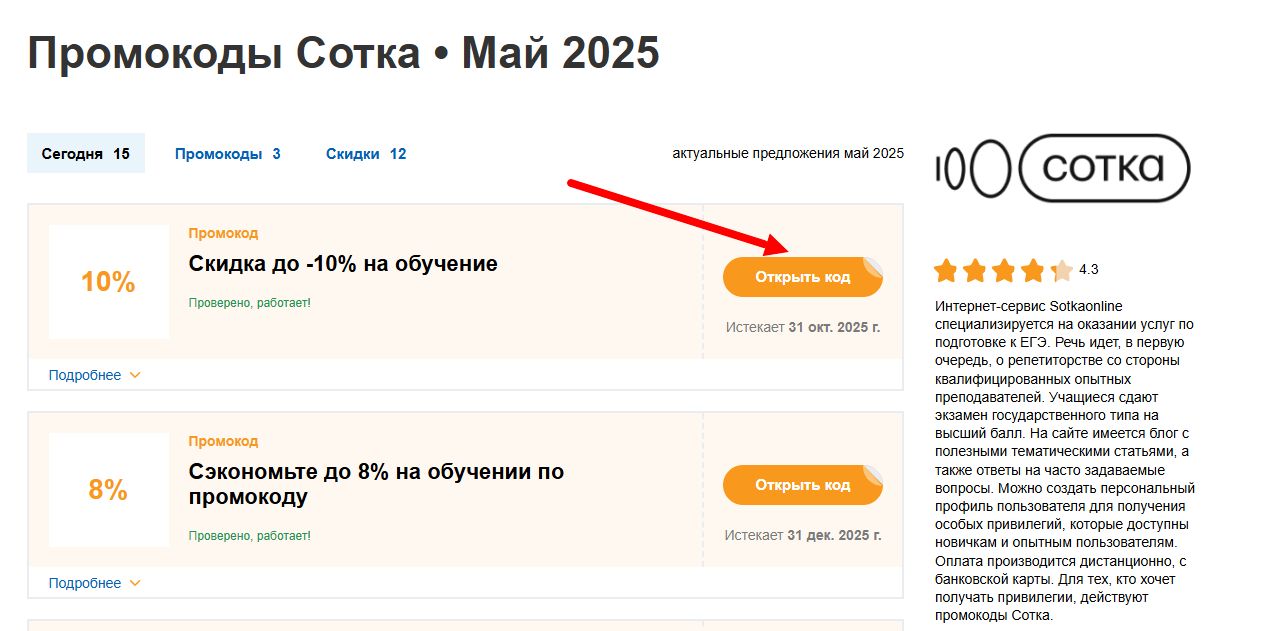Click the third rating star
This screenshot has height=631, width=1268.
(1004, 270)
